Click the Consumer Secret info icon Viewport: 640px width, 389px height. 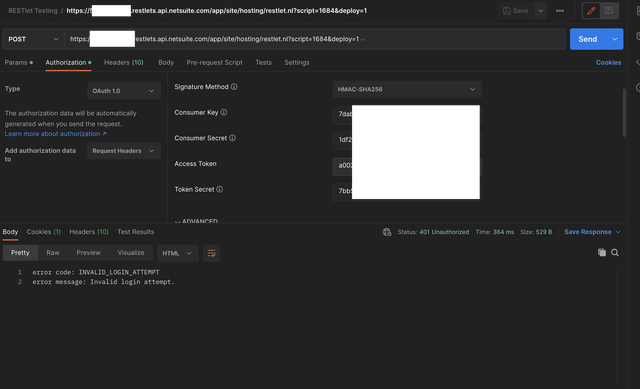coord(232,138)
